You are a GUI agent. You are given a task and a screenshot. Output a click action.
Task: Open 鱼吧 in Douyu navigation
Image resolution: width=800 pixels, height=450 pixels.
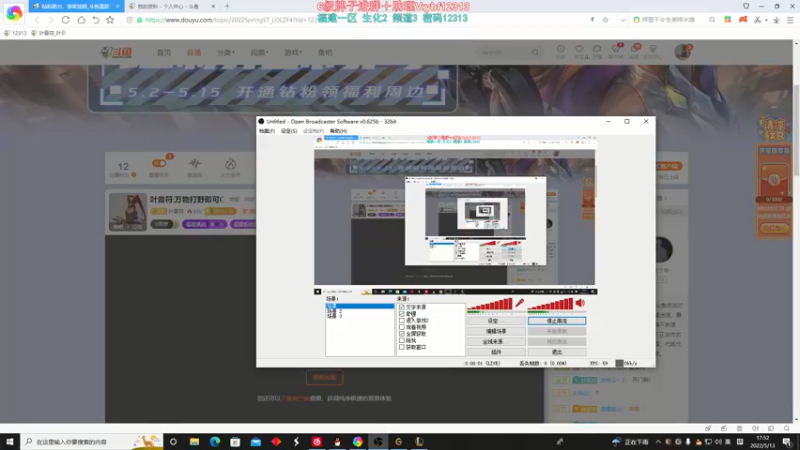point(325,52)
